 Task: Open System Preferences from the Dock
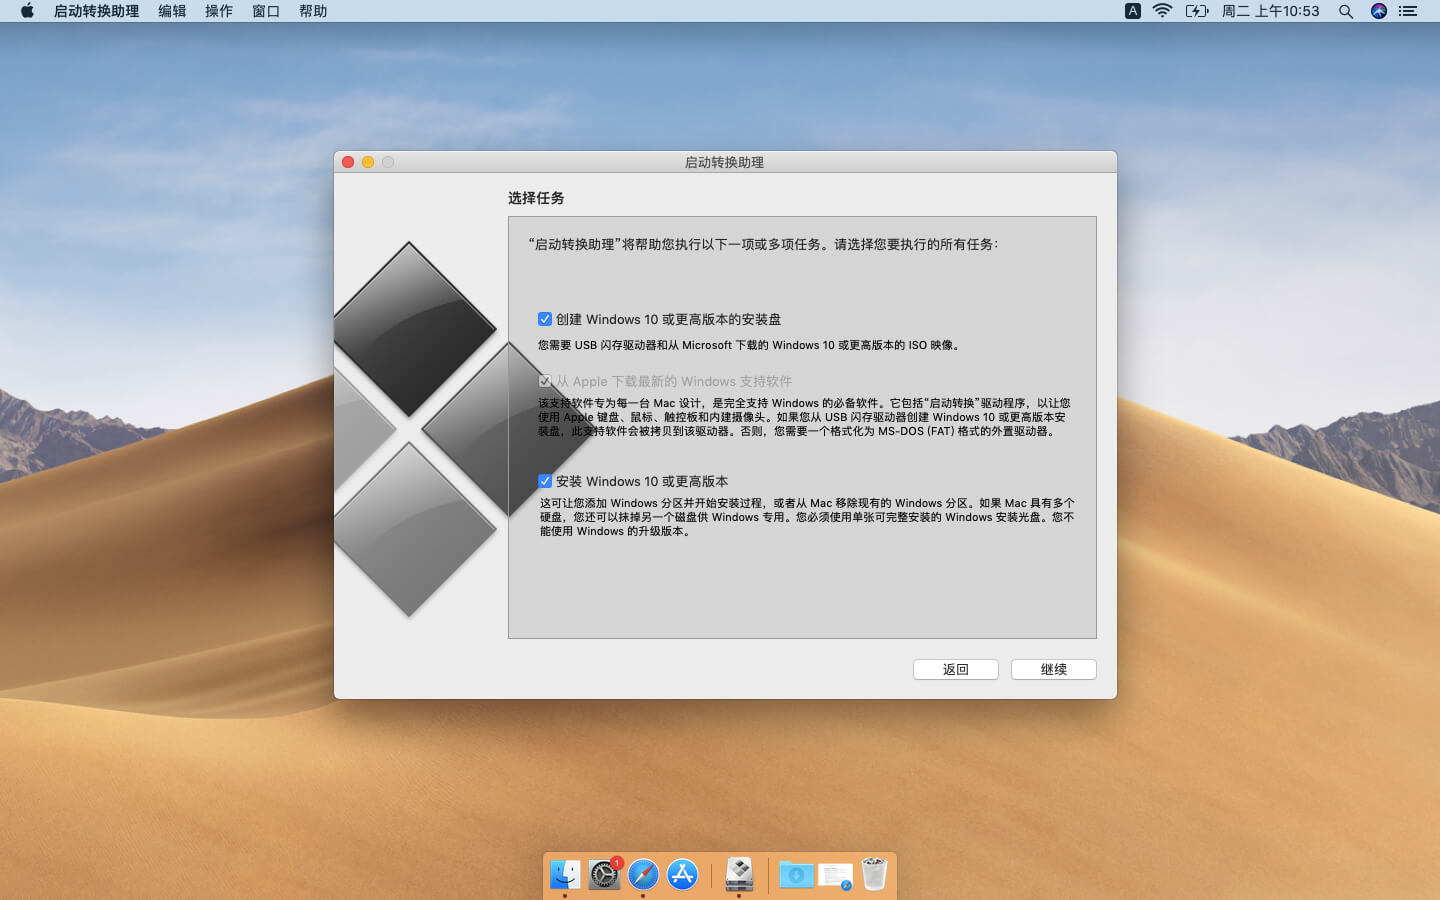click(x=604, y=874)
